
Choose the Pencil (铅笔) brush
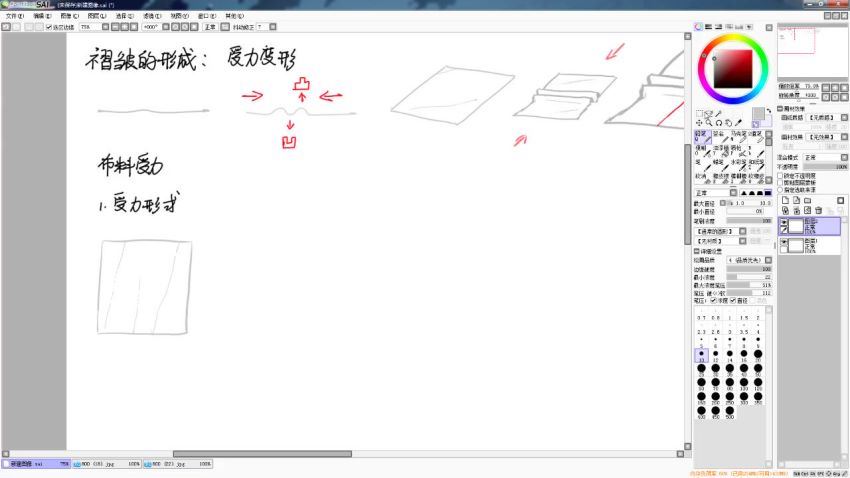pyautogui.click(x=703, y=137)
